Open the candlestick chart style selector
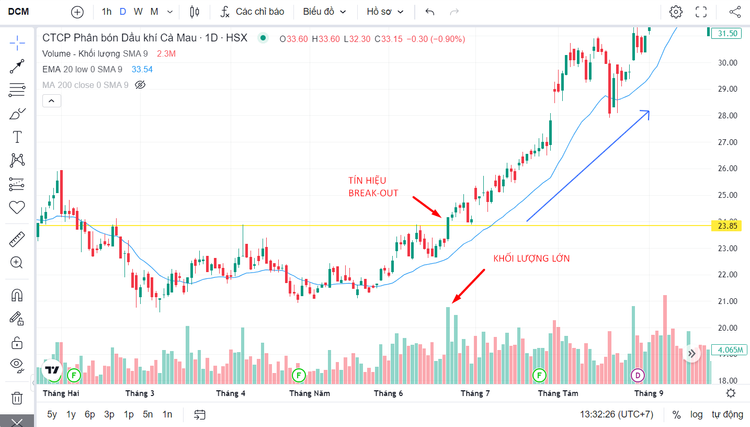Image resolution: width=750 pixels, height=427 pixels. (x=195, y=11)
